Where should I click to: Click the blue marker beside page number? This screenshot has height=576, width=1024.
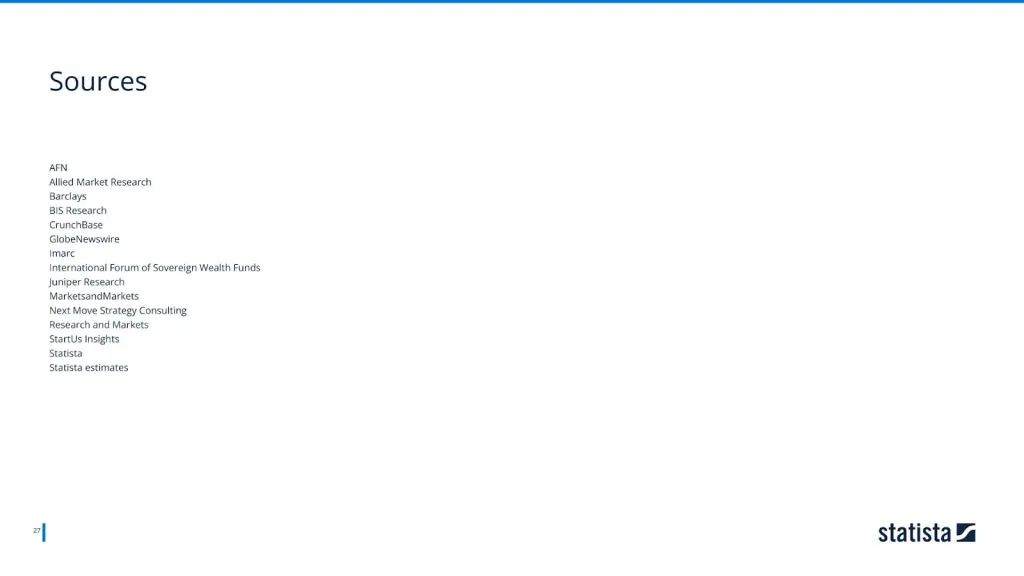click(44, 532)
